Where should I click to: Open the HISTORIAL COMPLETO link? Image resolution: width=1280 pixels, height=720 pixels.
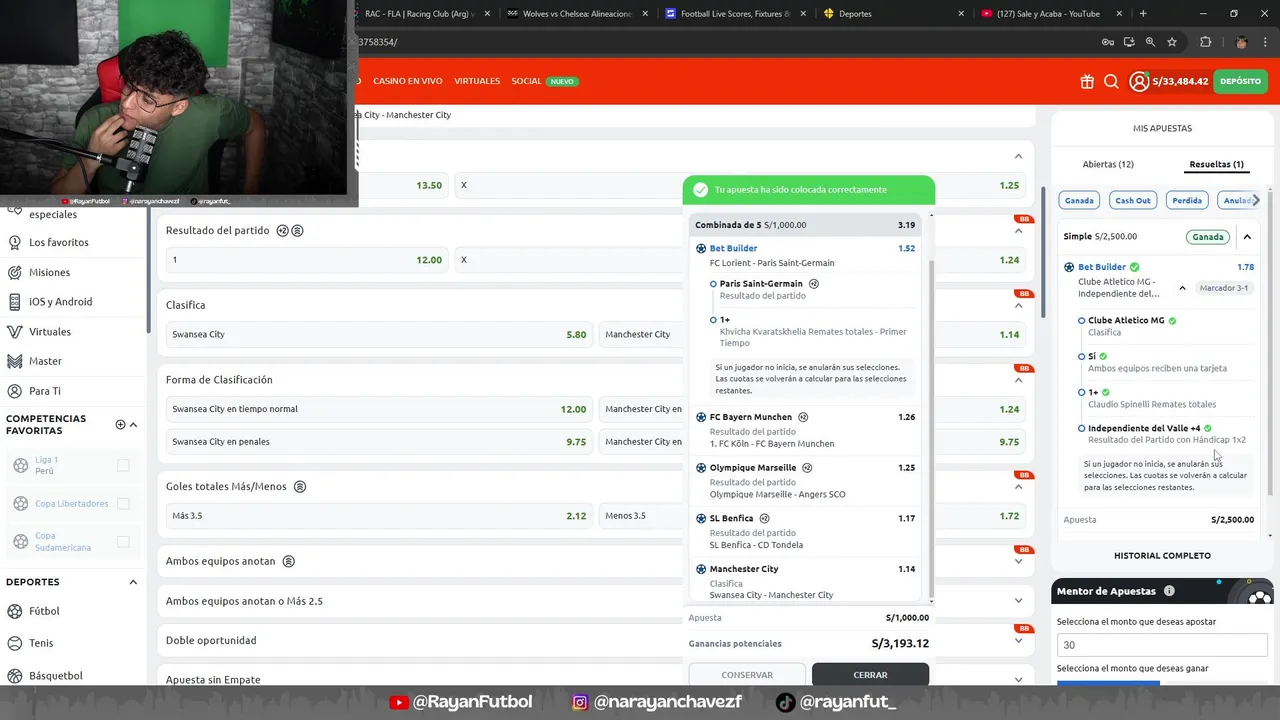coord(1162,555)
